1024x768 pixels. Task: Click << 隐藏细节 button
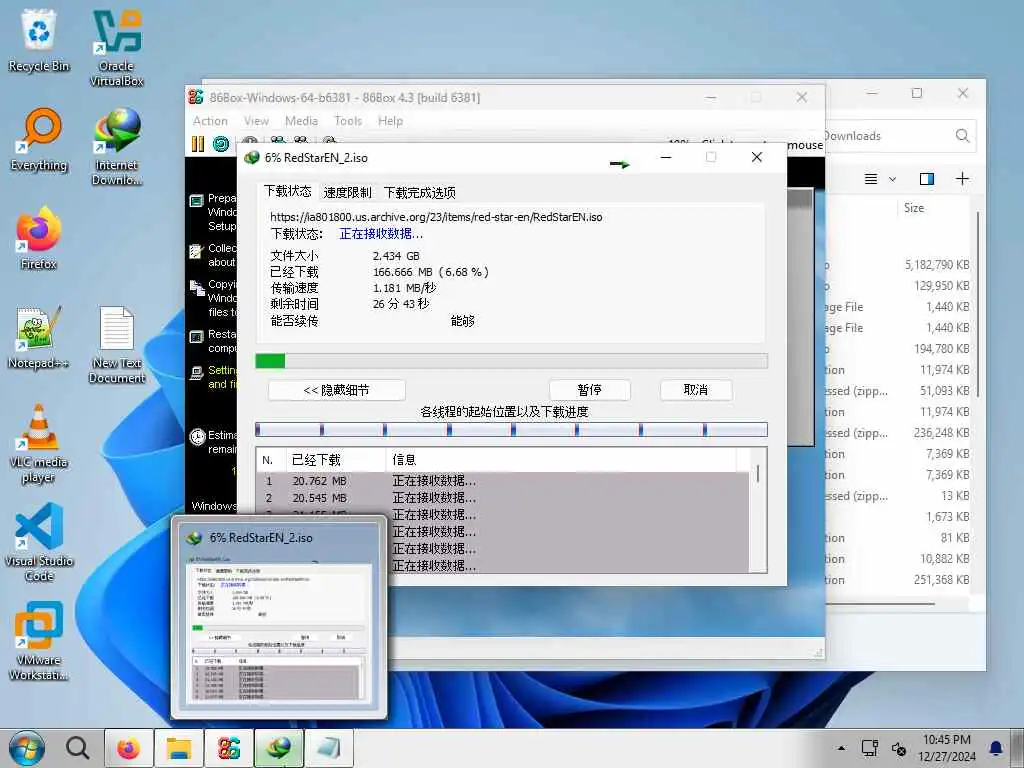336,391
